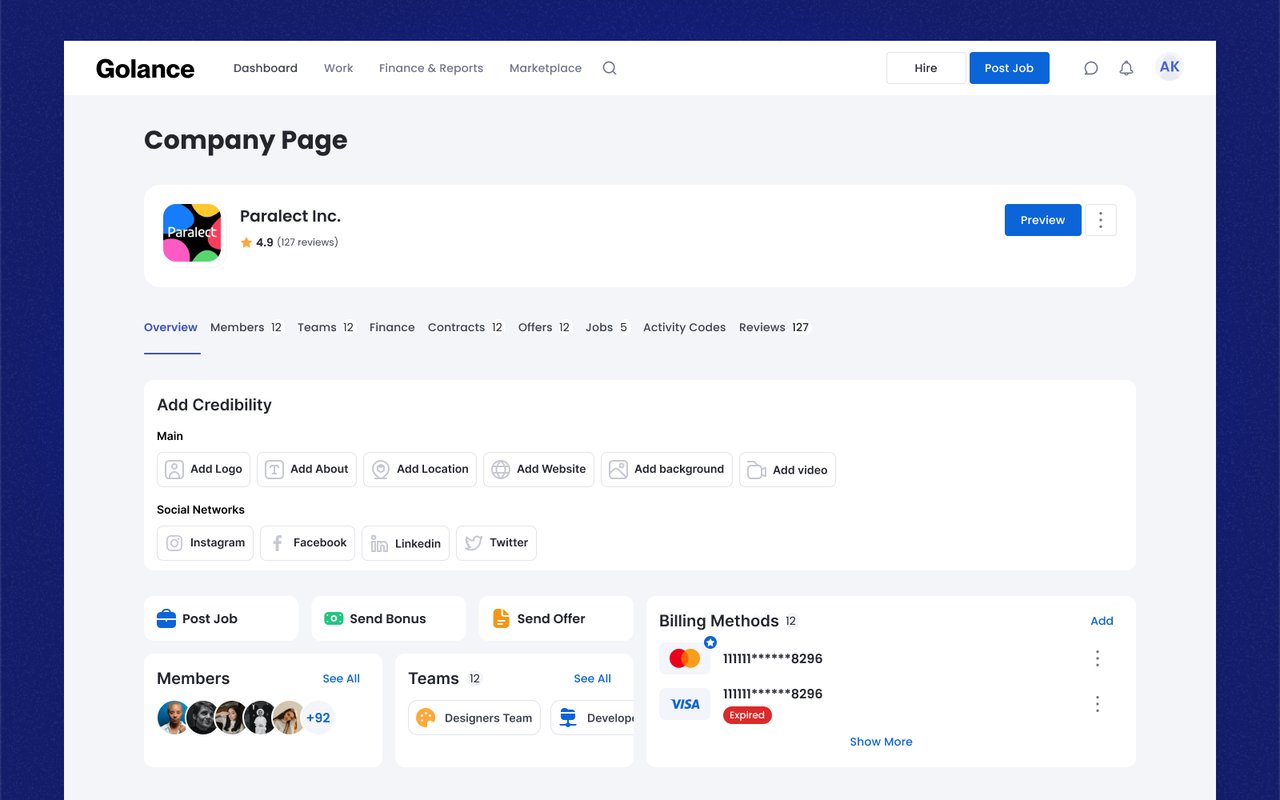This screenshot has height=800, width=1280.
Task: Connect the Instagram social network
Action: pos(205,543)
